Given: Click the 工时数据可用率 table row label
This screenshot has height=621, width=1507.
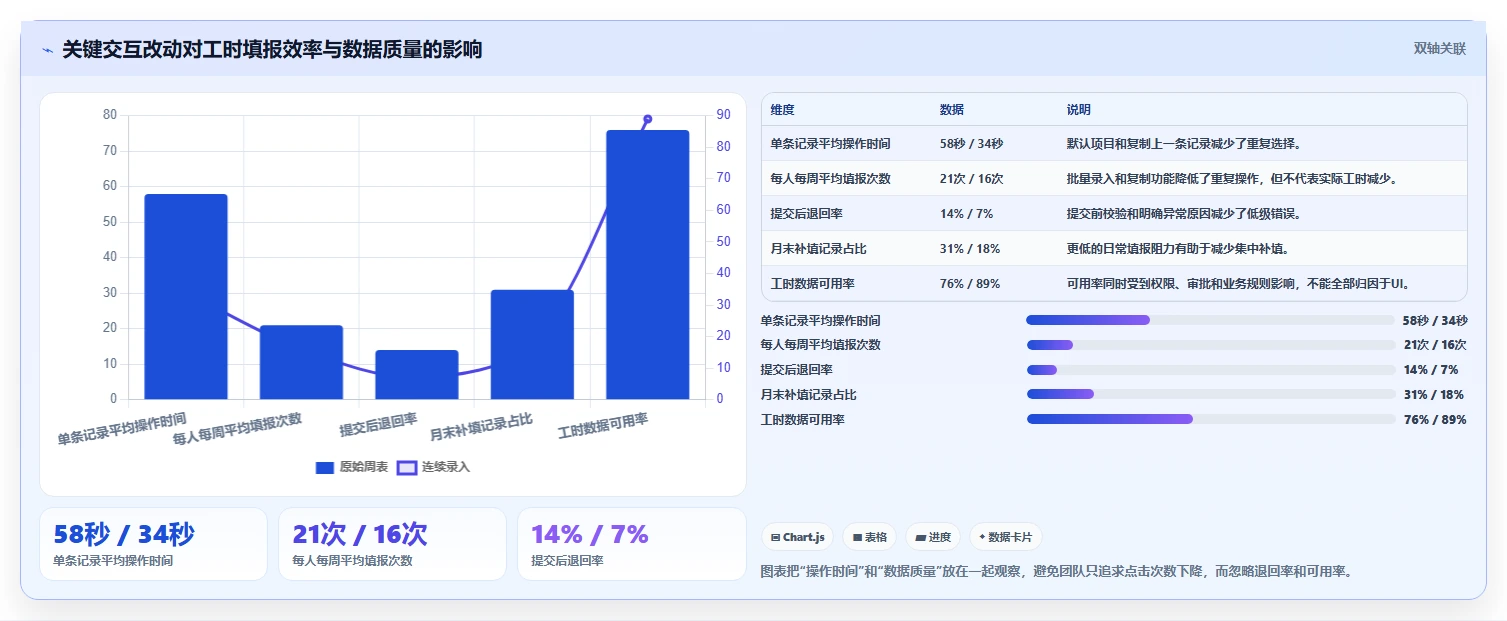Looking at the screenshot, I should (x=812, y=284).
